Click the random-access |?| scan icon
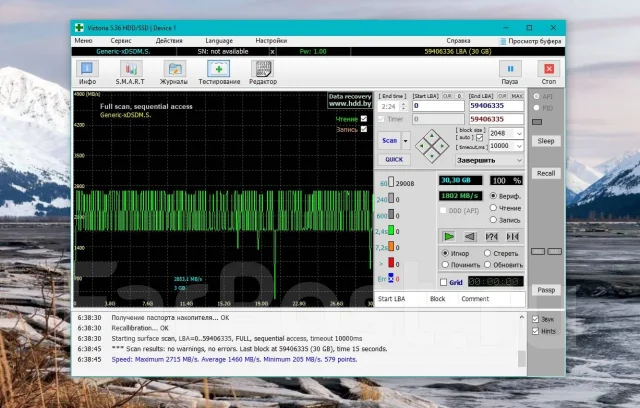Screen dimensions: 640x408 click(x=491, y=236)
